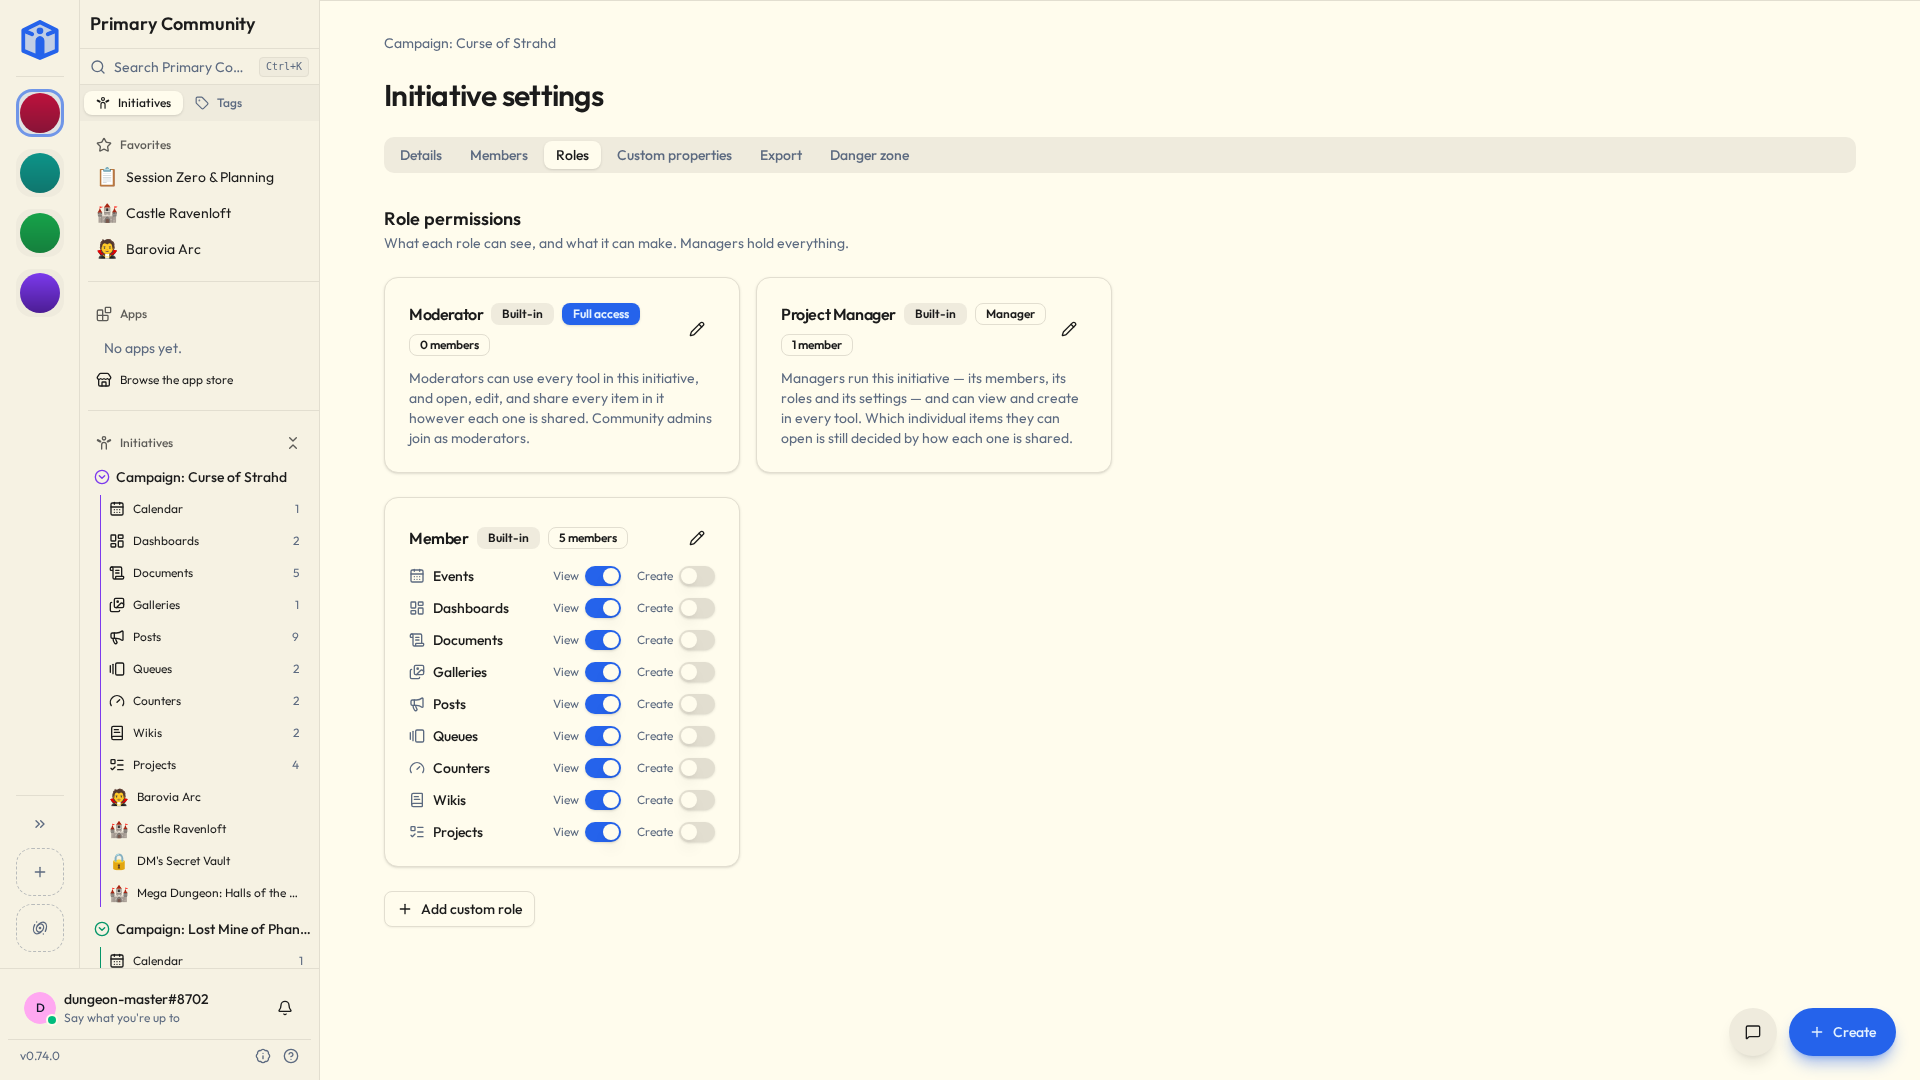Switch to the Details tab

(421, 155)
